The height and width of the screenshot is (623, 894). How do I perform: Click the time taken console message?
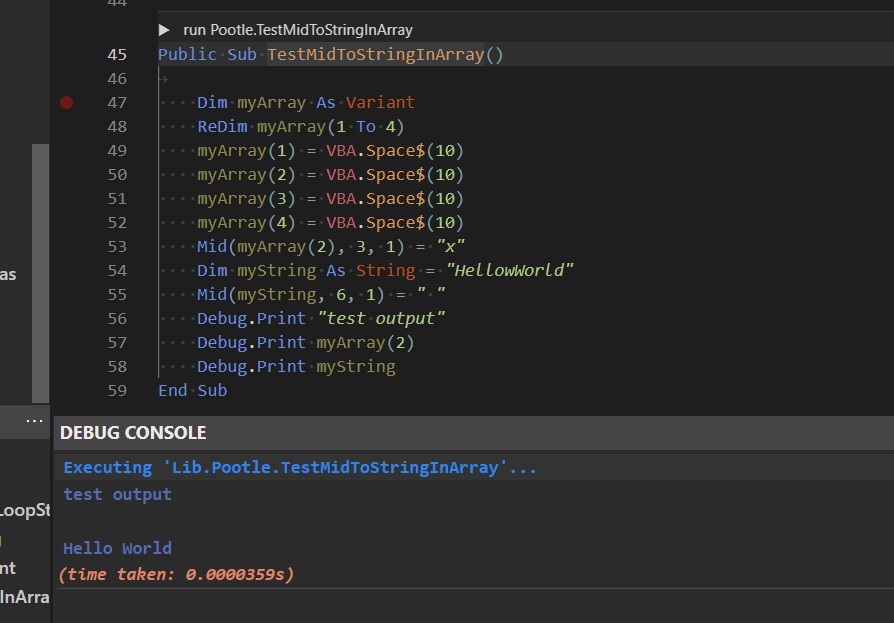176,574
